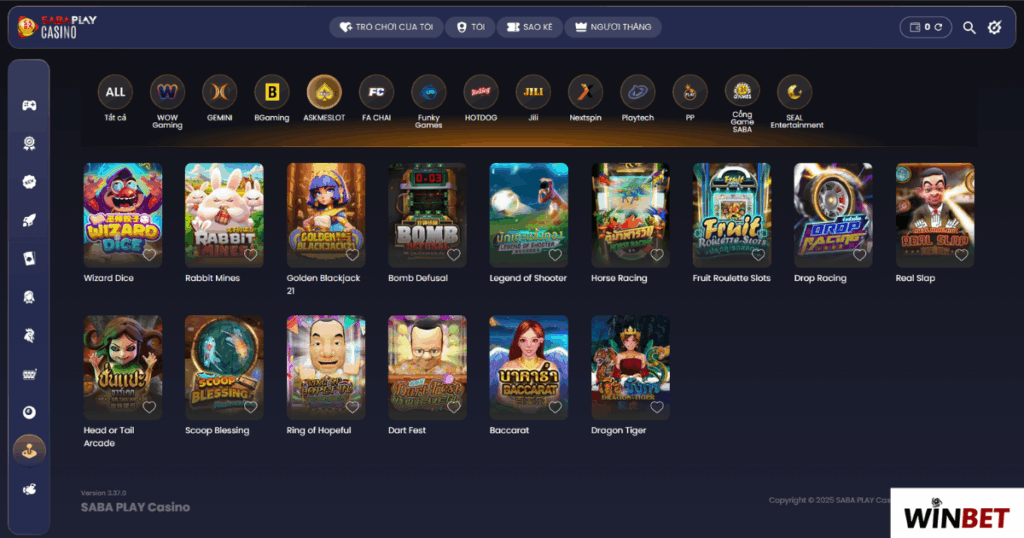Screen dimensions: 1024x538
Task: Favorite the Real Slap game
Action: click(x=961, y=255)
